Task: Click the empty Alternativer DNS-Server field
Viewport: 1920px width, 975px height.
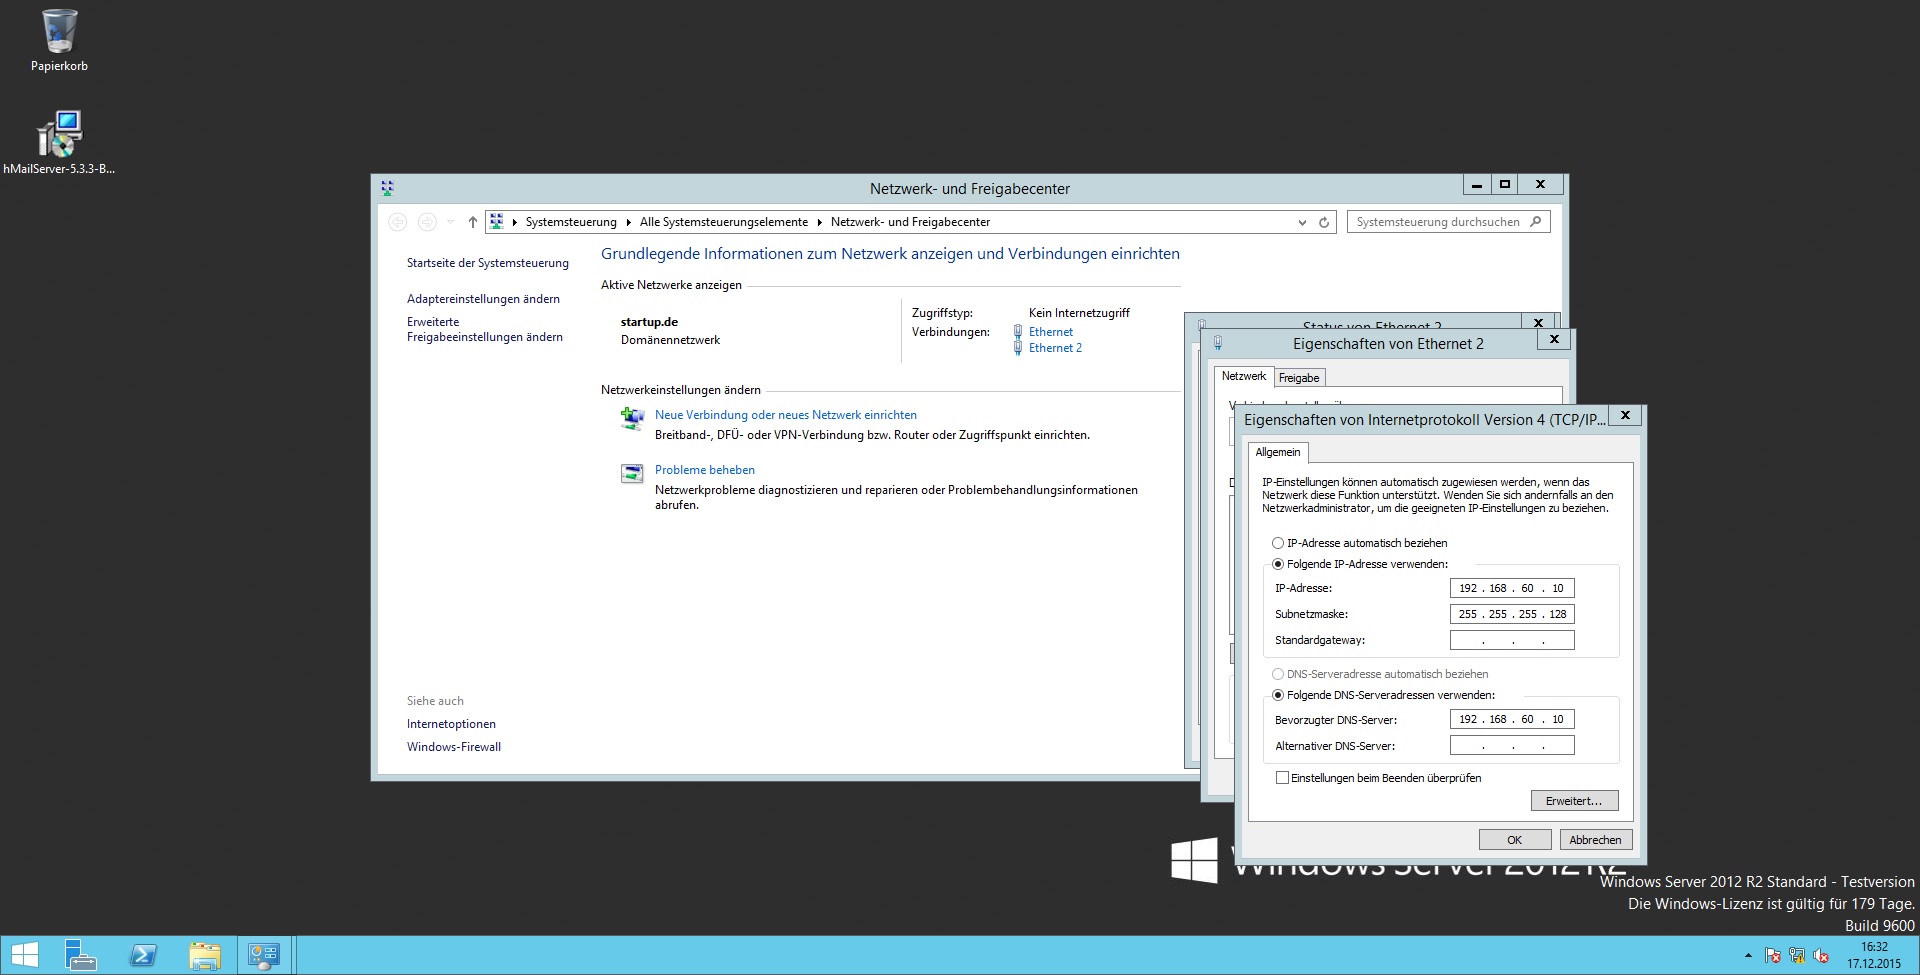Action: point(1511,745)
